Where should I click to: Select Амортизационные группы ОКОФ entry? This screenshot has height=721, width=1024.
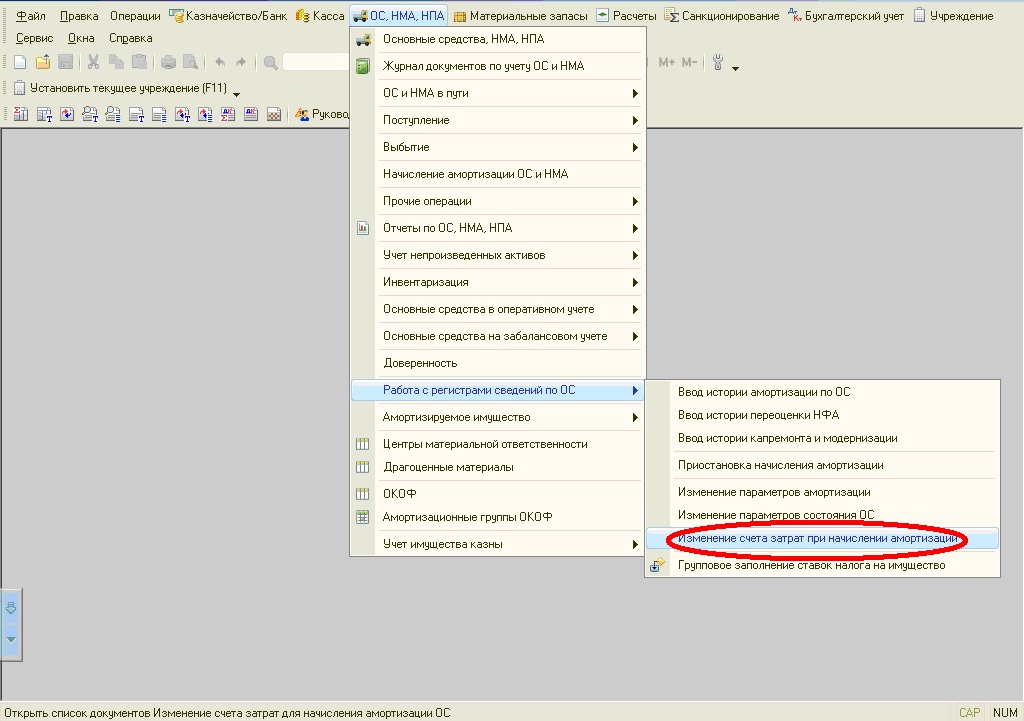click(x=498, y=517)
